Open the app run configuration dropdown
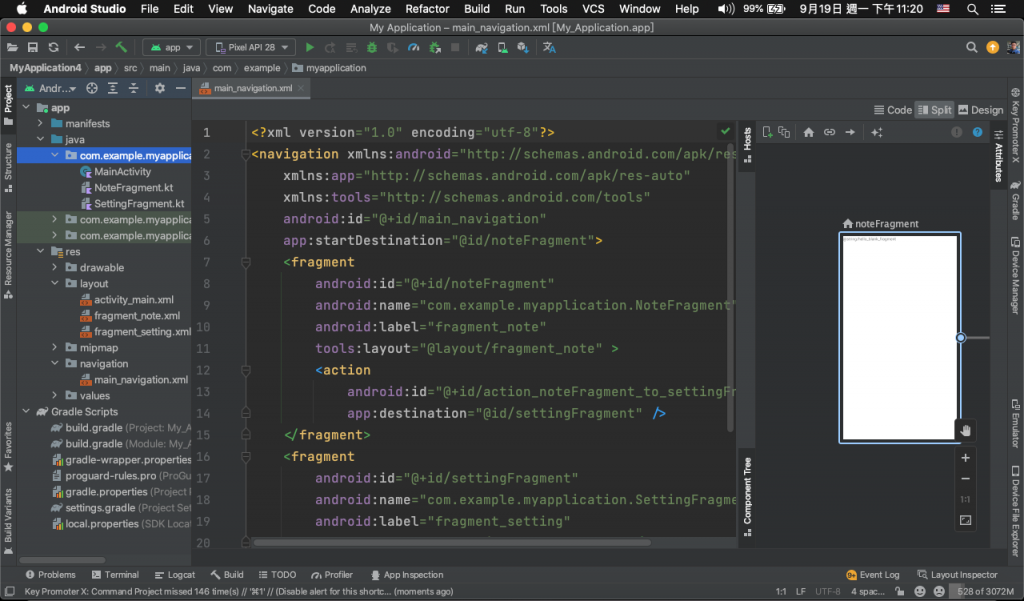1024x601 pixels. [172, 47]
